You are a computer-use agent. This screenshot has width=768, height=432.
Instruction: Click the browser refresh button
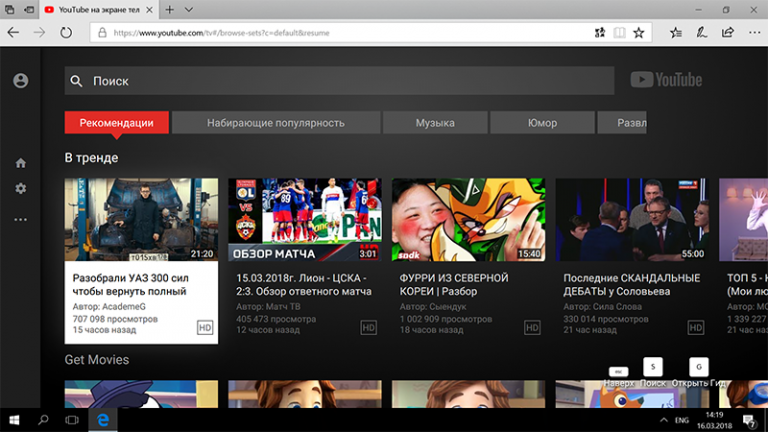[66, 32]
